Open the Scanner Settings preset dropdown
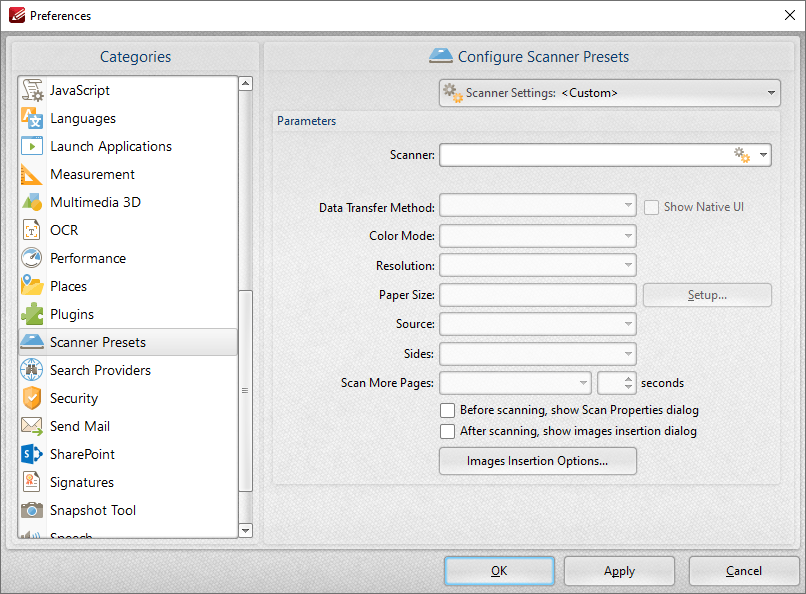The height and width of the screenshot is (594, 806). coord(610,93)
